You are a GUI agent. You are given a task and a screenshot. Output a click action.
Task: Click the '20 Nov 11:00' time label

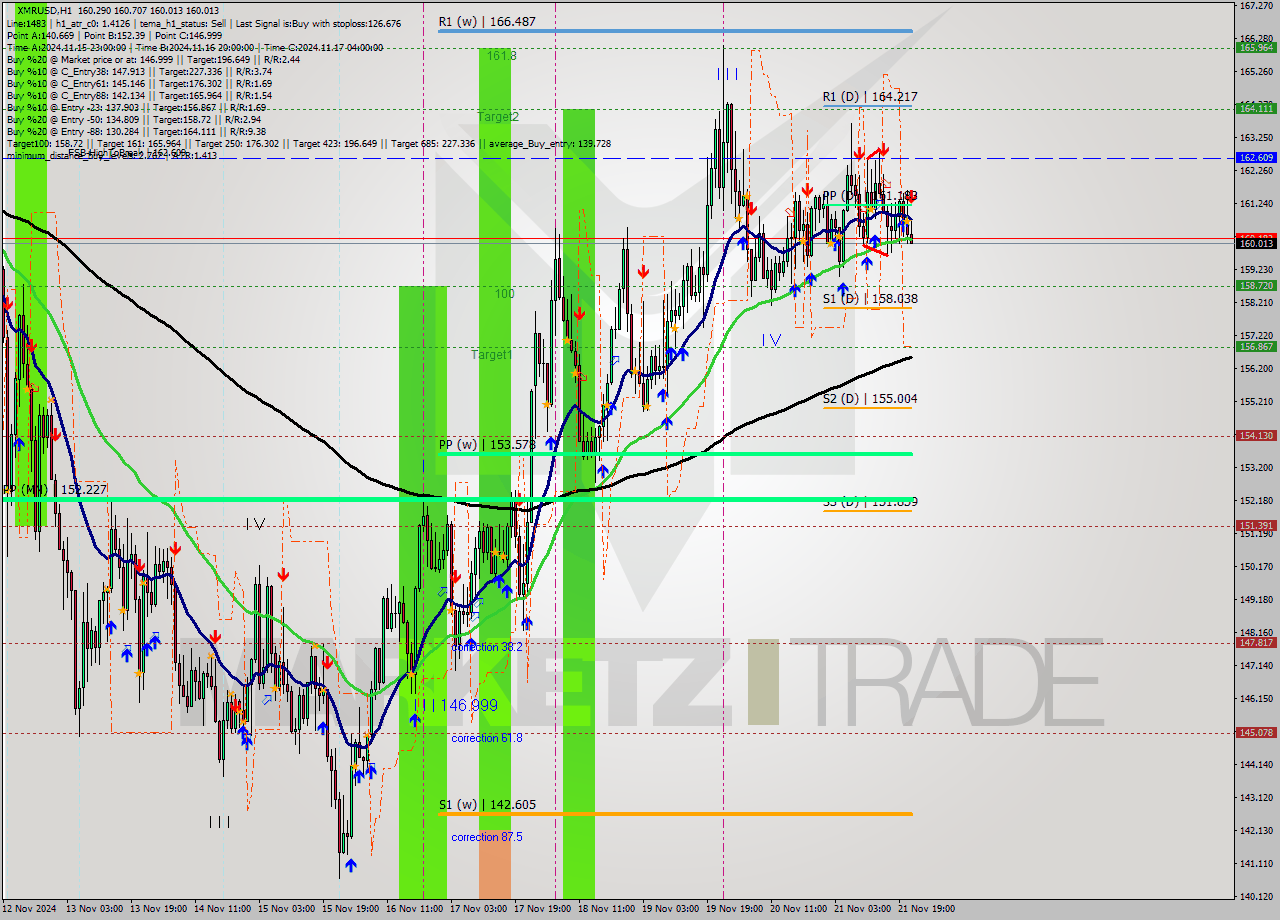point(798,909)
